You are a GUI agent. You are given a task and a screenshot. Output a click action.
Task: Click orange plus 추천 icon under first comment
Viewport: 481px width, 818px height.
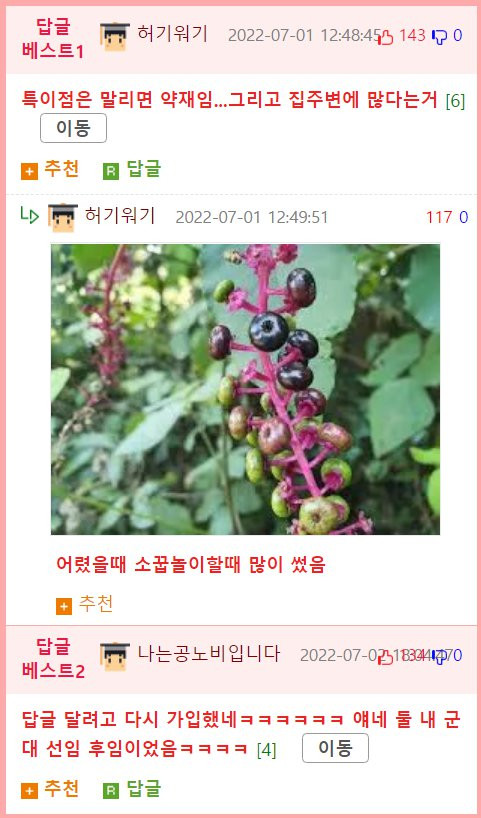tap(30, 172)
